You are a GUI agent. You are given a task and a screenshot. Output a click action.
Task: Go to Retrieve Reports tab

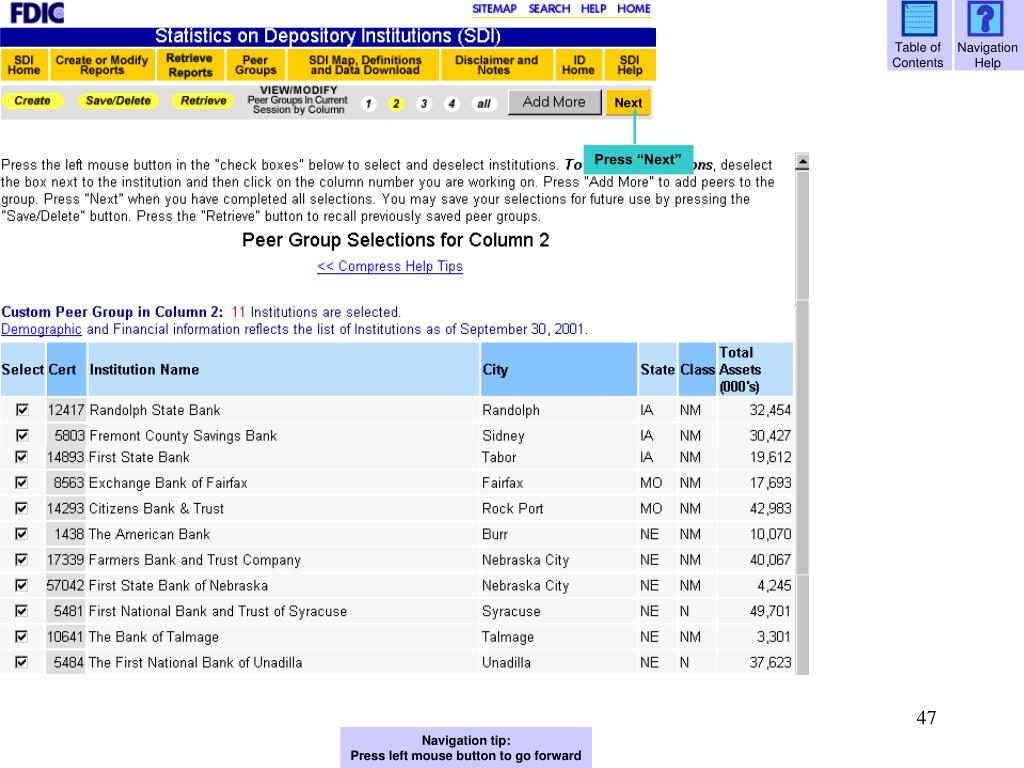pos(190,65)
